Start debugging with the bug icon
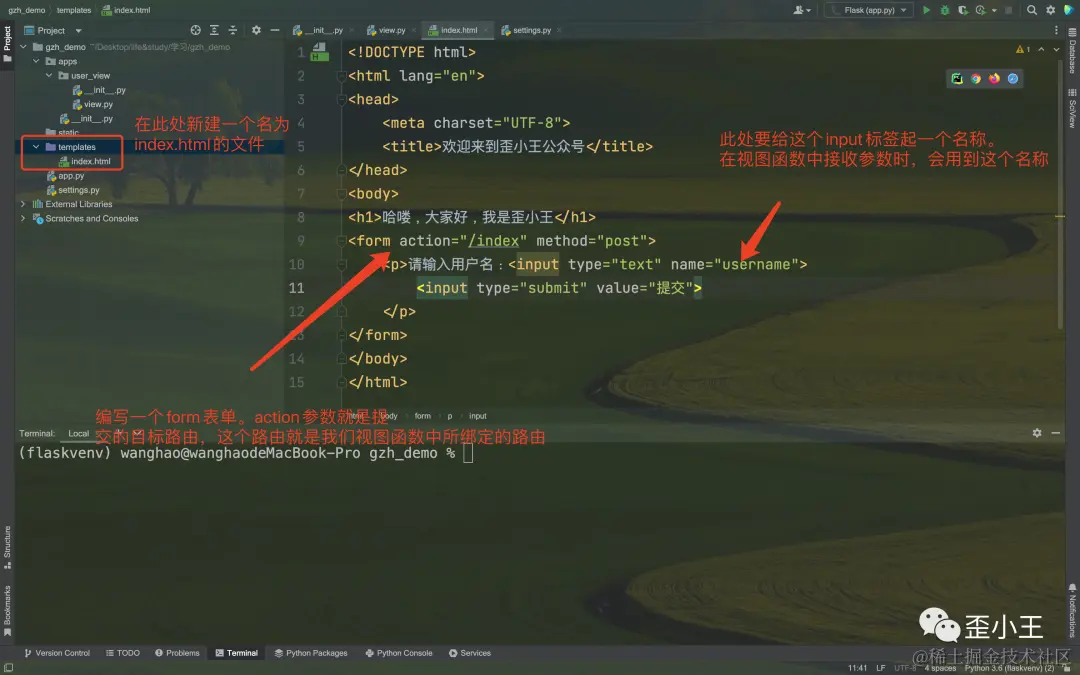The image size is (1080, 675). 945,10
